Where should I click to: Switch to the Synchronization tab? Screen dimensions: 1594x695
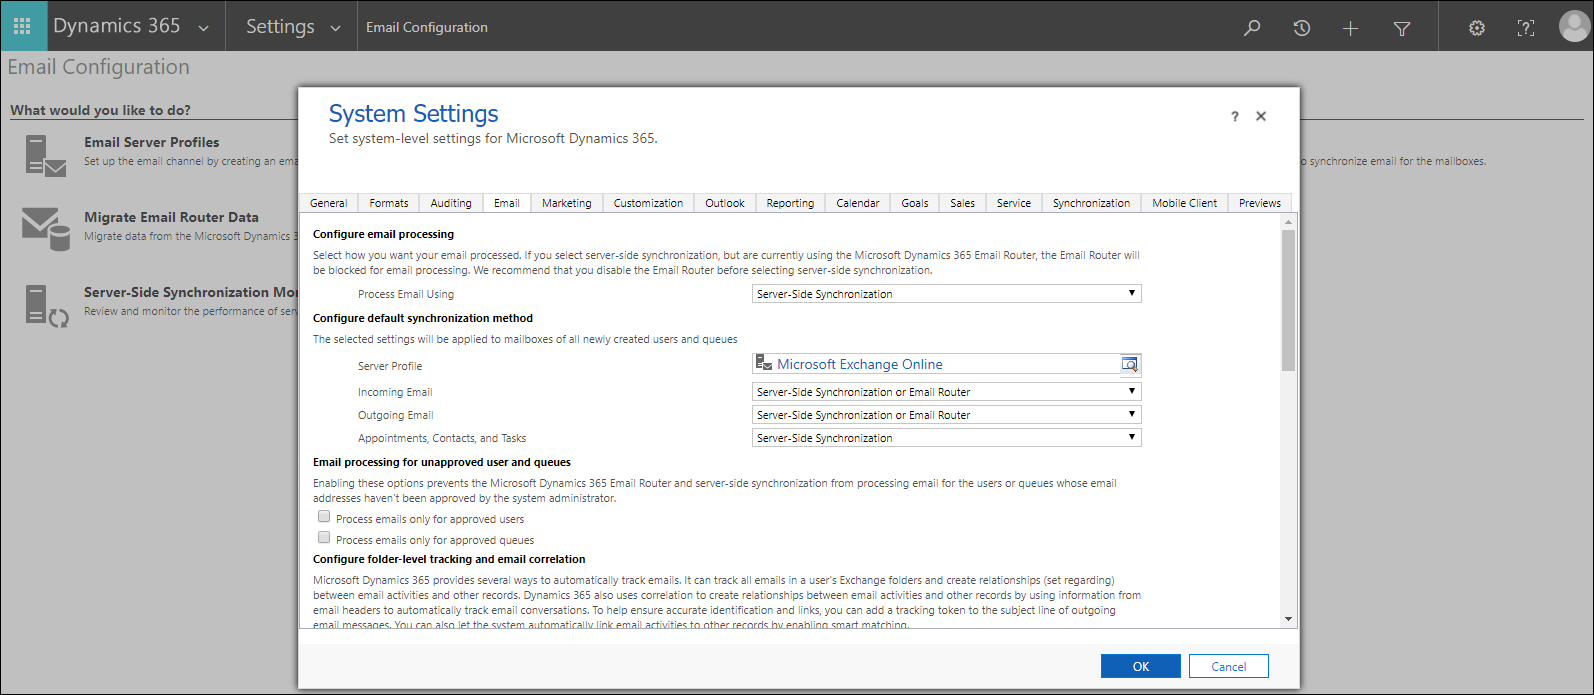point(1091,203)
